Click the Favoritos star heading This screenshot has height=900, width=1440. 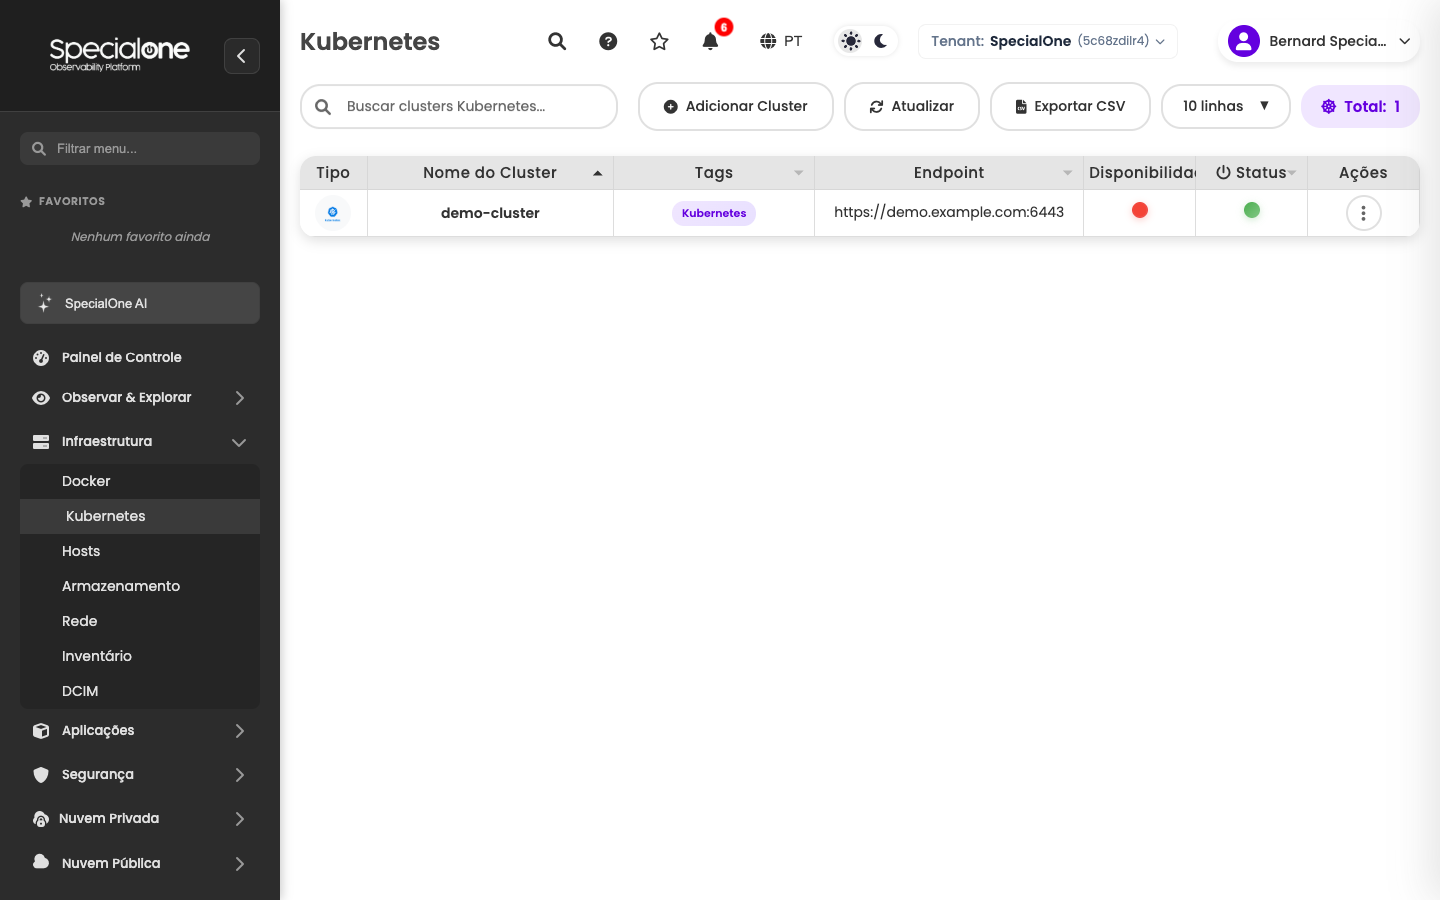pos(62,201)
